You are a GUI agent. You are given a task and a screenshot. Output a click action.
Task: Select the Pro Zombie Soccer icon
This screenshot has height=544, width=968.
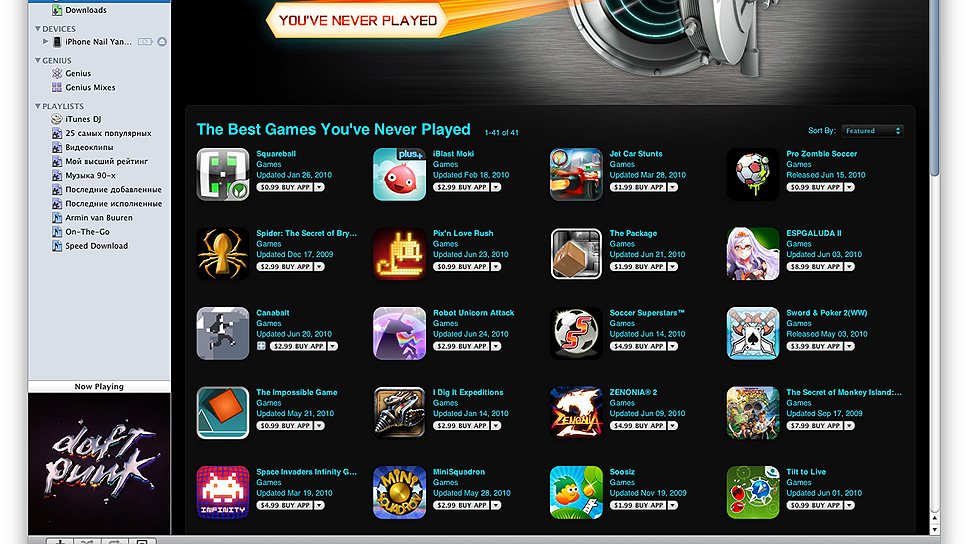753,175
